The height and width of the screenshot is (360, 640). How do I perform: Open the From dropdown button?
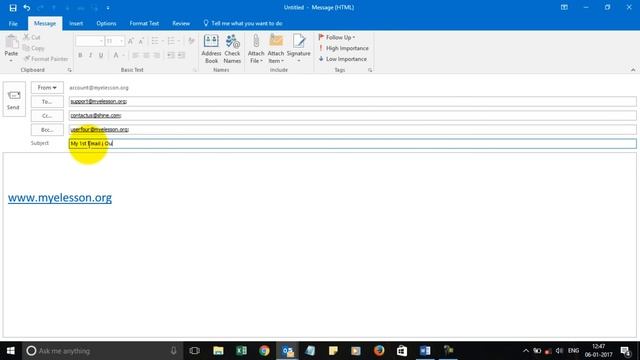47,88
